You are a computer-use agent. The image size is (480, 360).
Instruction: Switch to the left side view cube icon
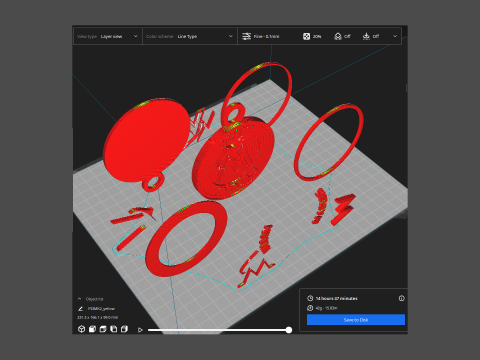[114, 329]
